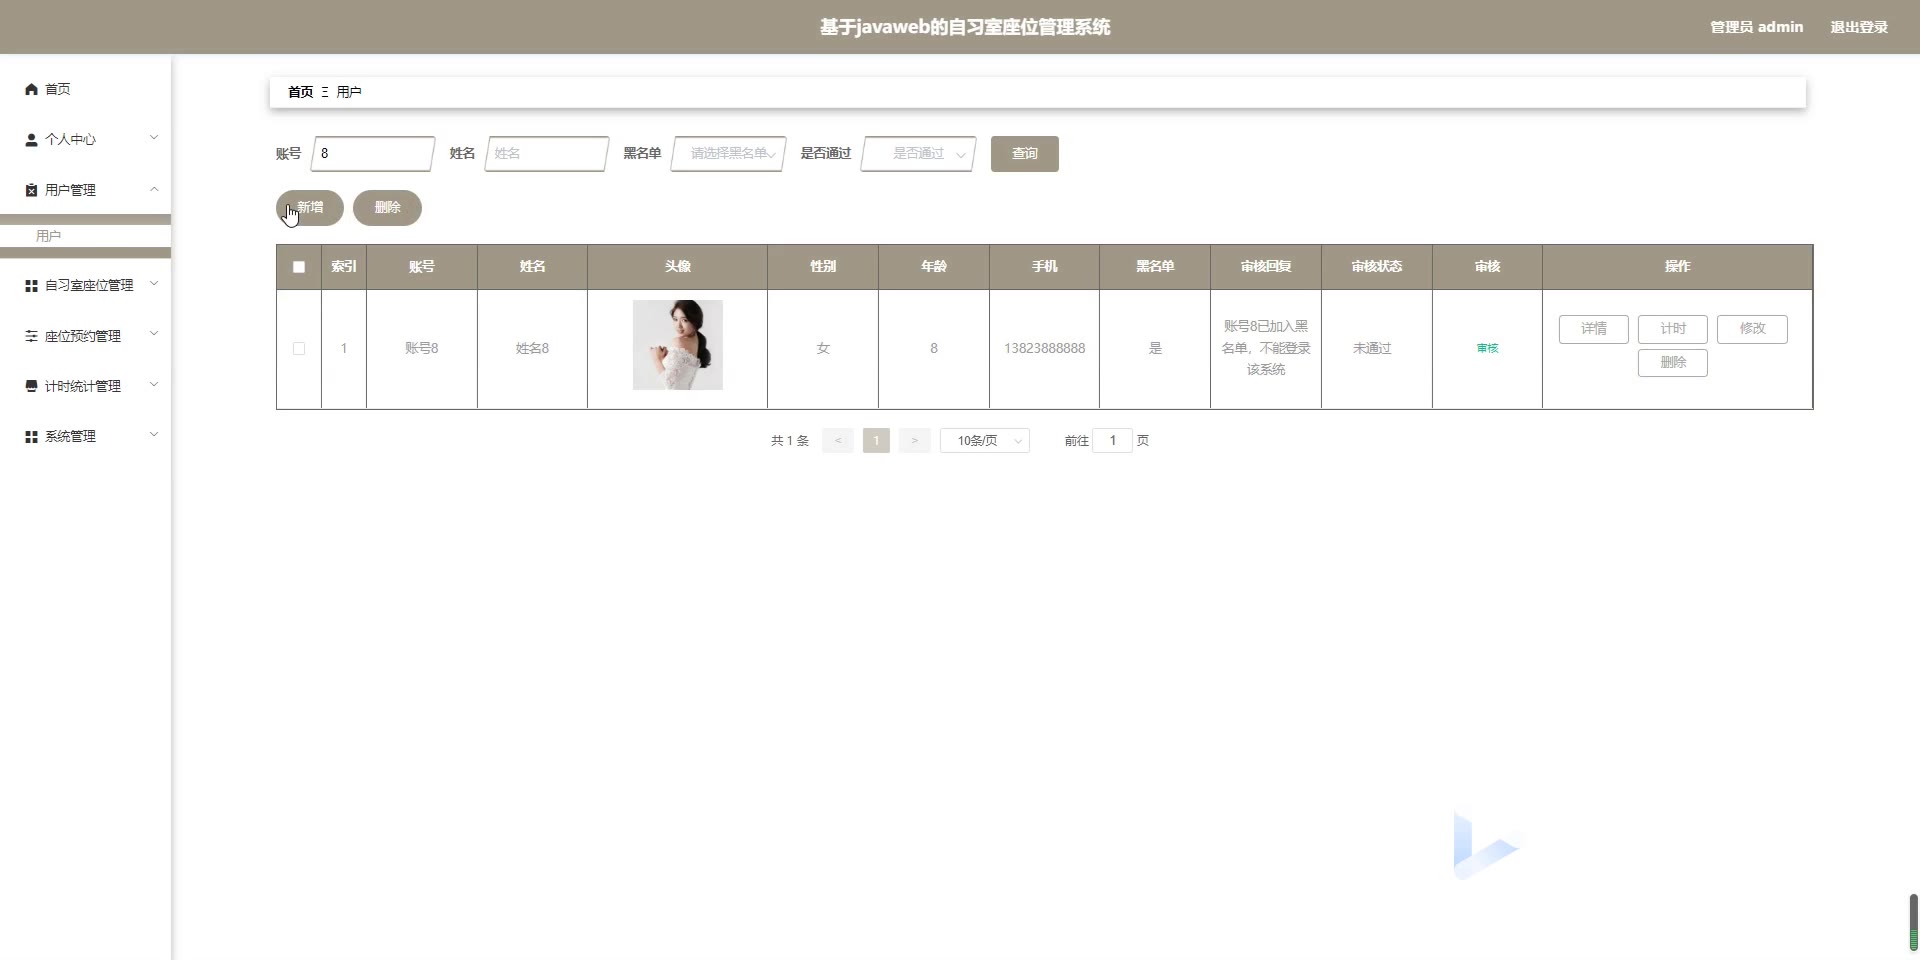Click the phone number 13823888888 cell
1920x960 pixels.
click(x=1044, y=349)
